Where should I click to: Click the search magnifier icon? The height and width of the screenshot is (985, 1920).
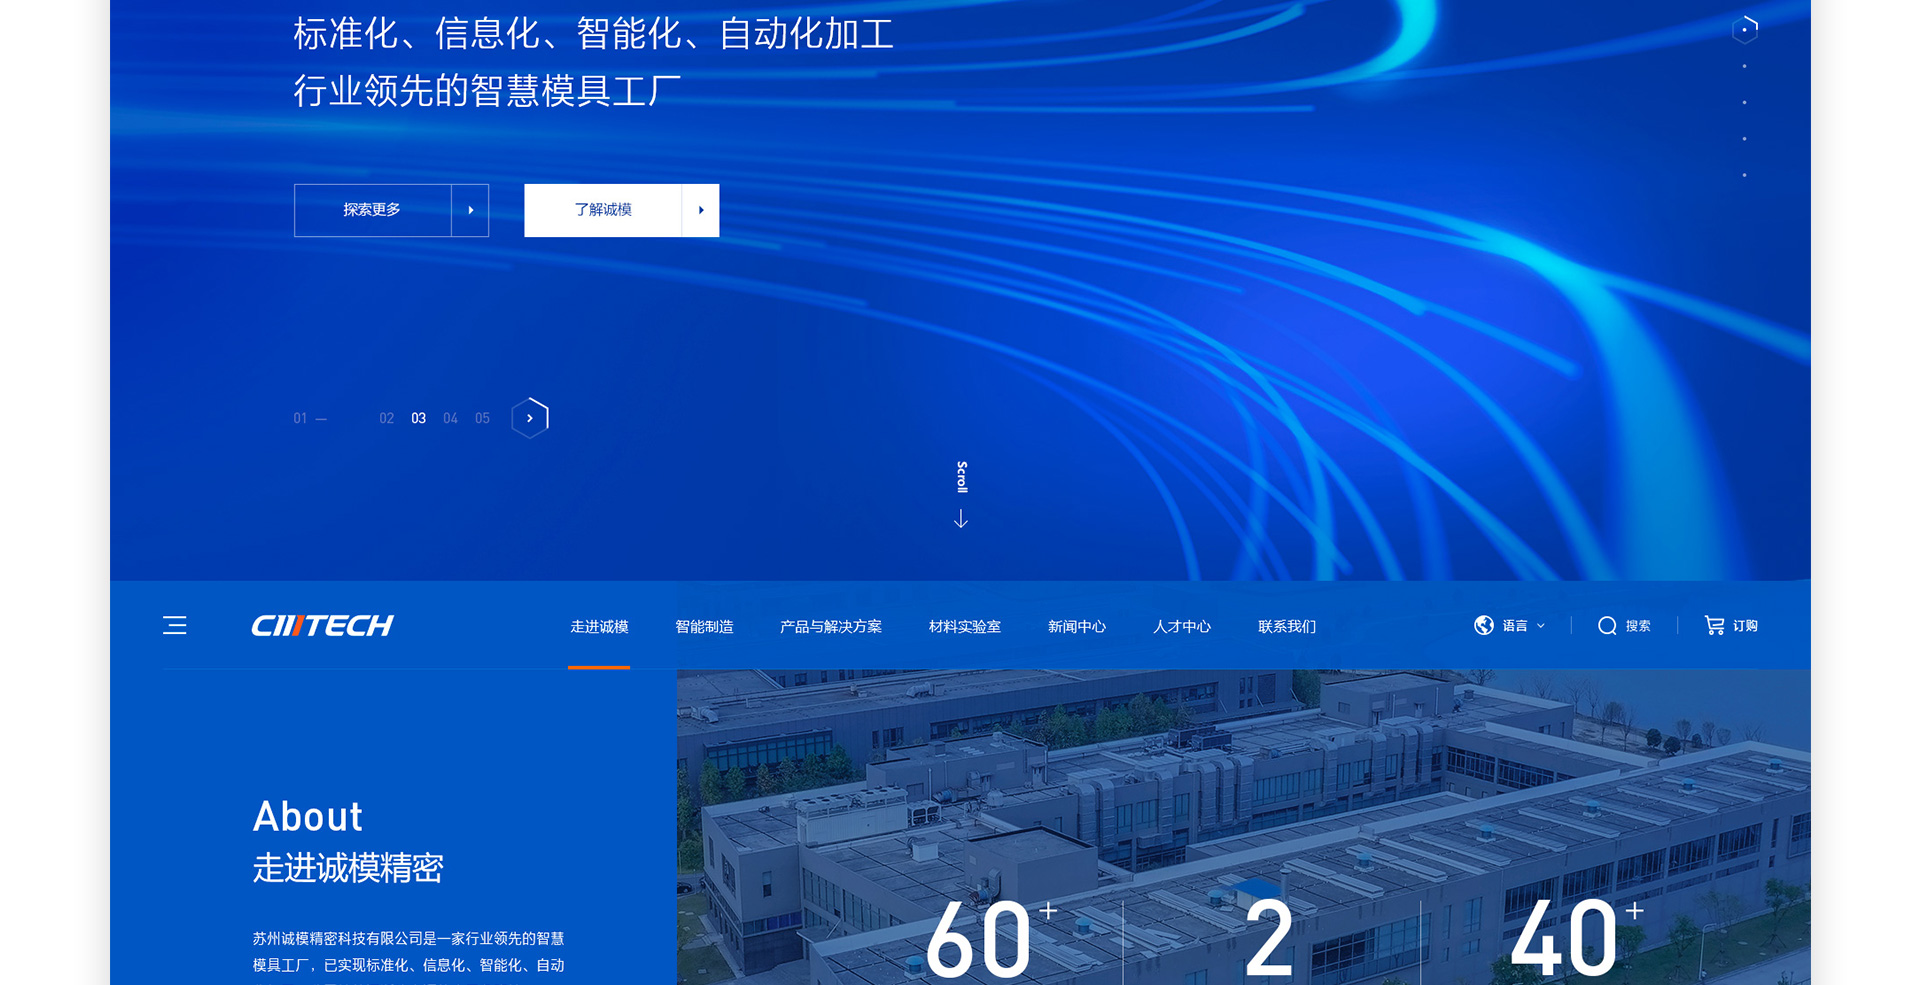tap(1607, 626)
